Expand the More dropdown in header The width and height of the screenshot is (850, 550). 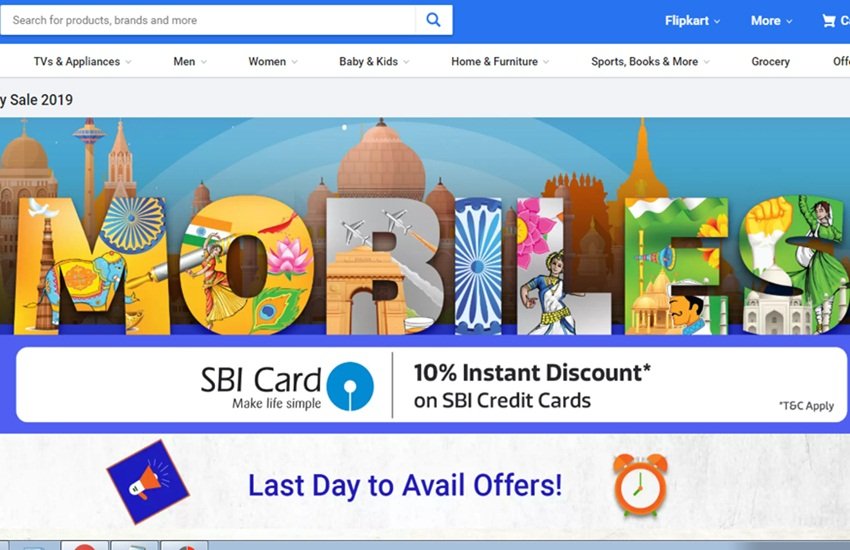click(x=771, y=21)
